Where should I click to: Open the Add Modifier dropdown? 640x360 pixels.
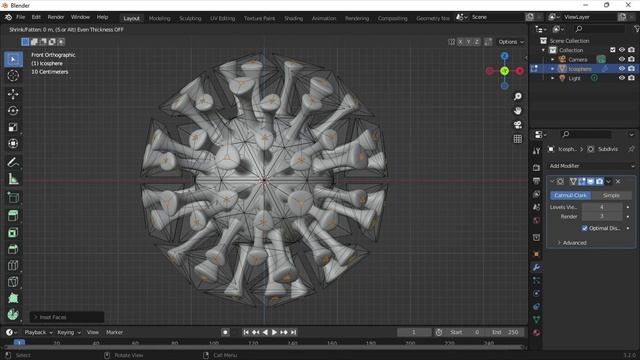[x=591, y=166]
